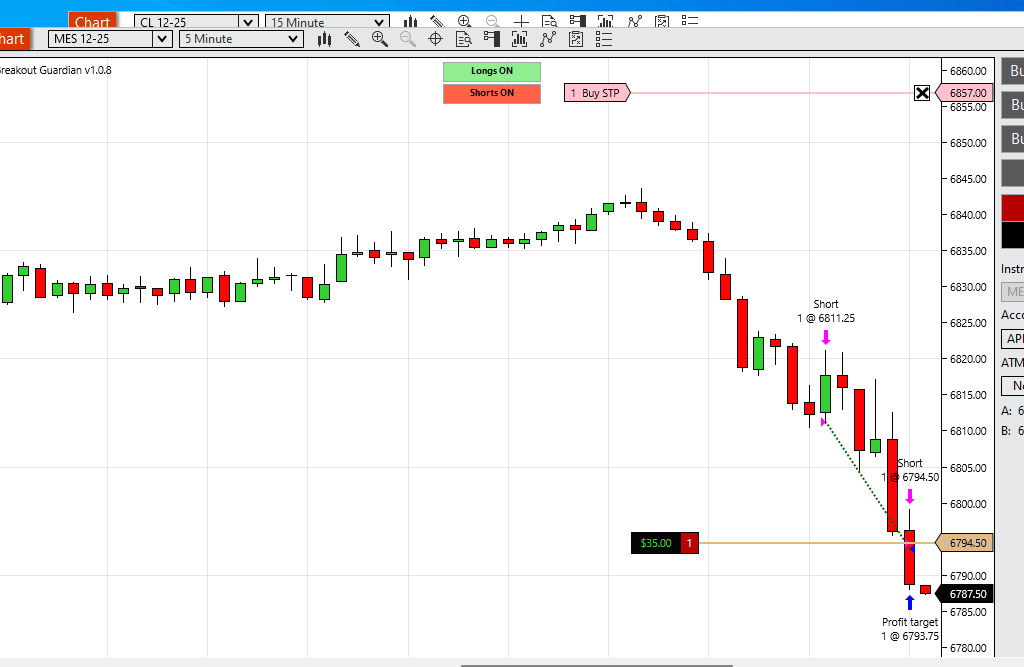Click the dark red swatch button
This screenshot has height=667, width=1024.
[x=1013, y=208]
